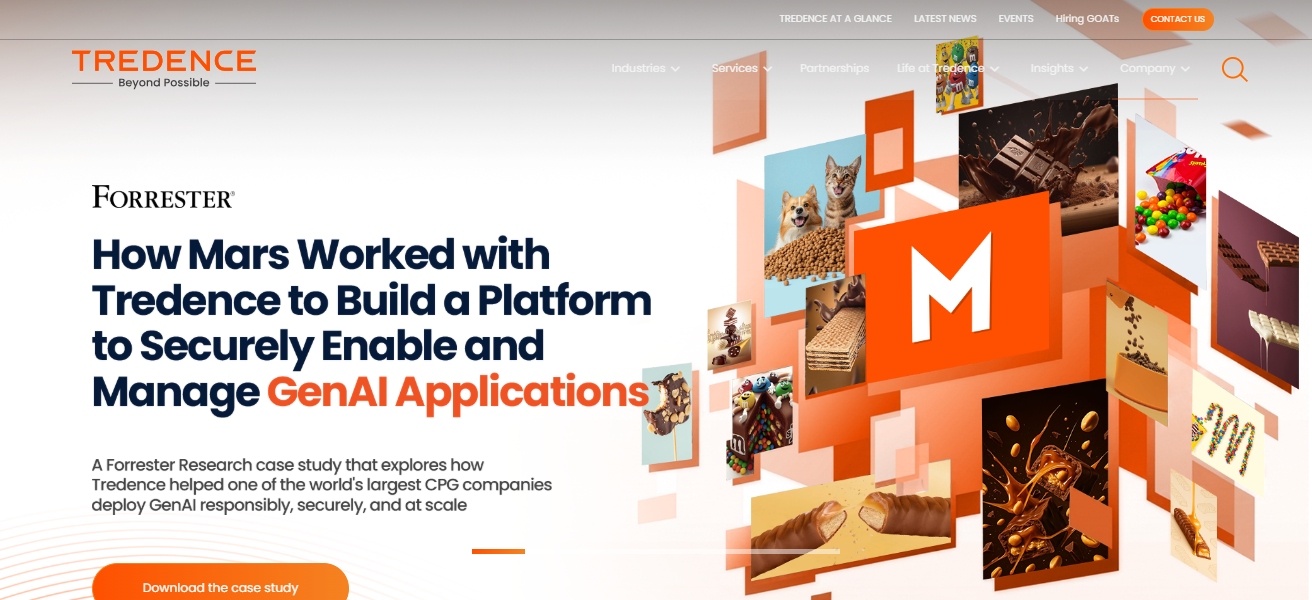
Task: Expand the Industries dropdown menu
Action: [x=645, y=68]
